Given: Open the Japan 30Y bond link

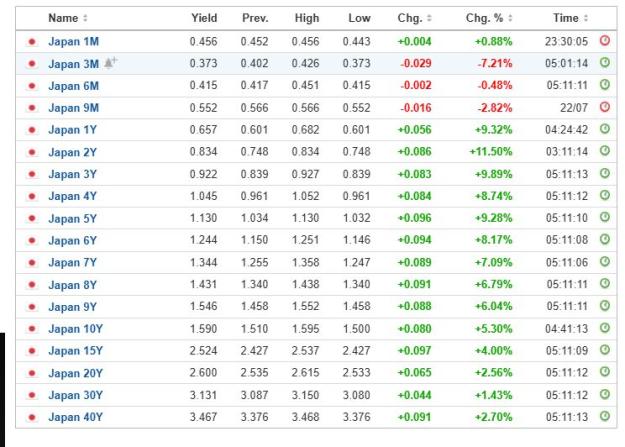Looking at the screenshot, I should click(x=75, y=395).
